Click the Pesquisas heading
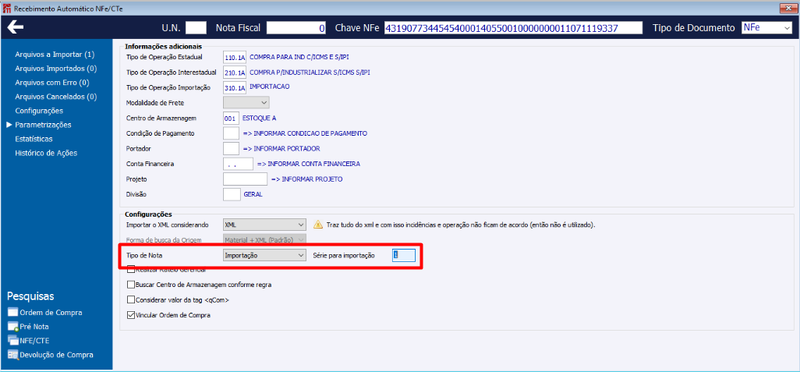800x372 pixels. (31, 296)
